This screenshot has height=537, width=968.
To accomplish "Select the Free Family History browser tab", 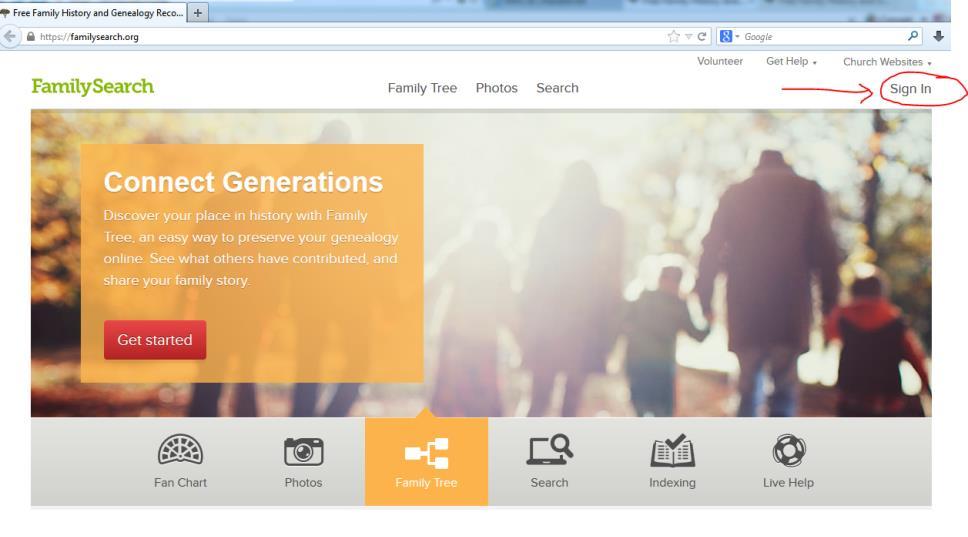I will click(x=93, y=12).
